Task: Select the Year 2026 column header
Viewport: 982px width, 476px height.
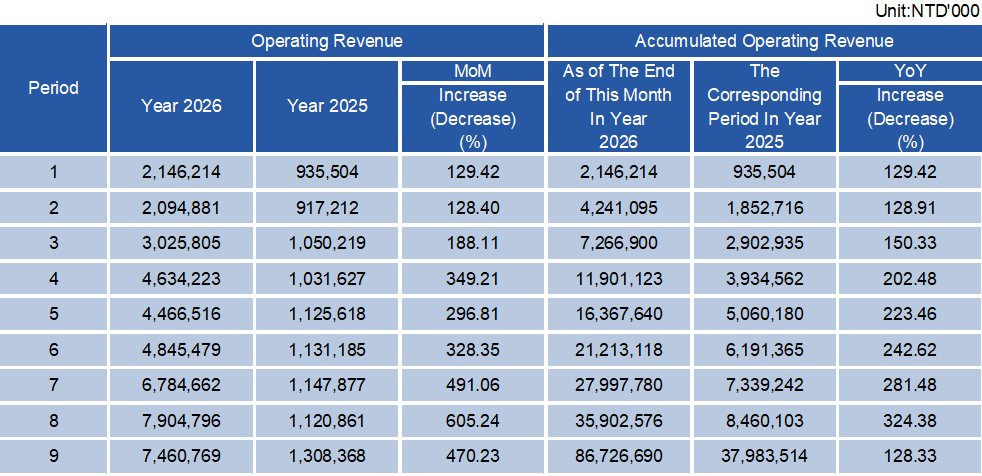Action: 182,106
